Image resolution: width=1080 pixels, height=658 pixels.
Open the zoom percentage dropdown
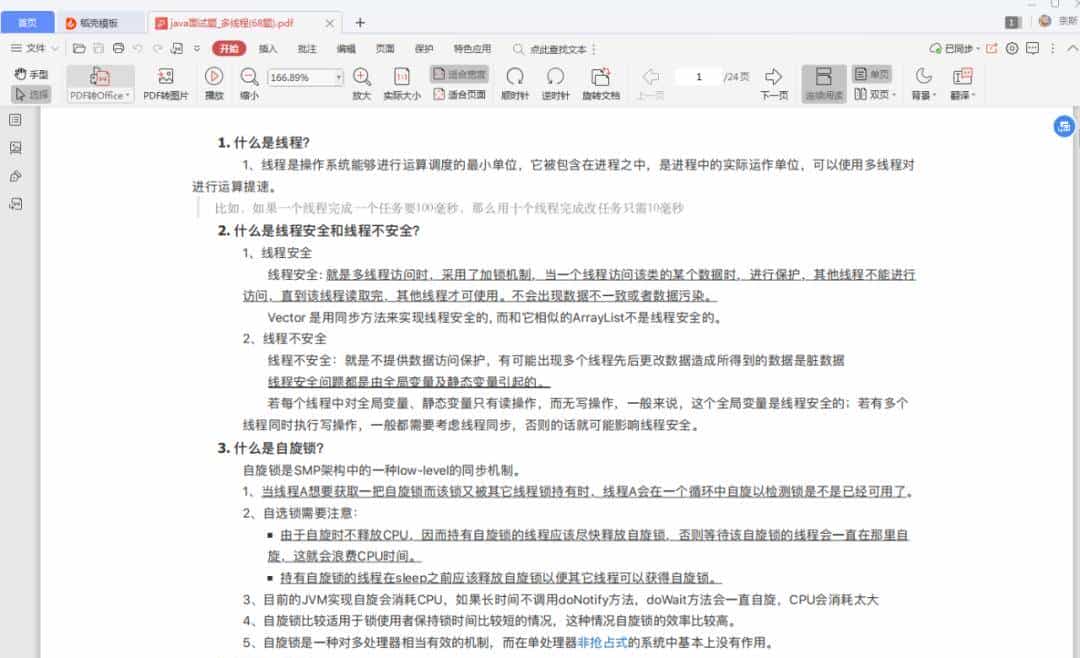point(337,76)
